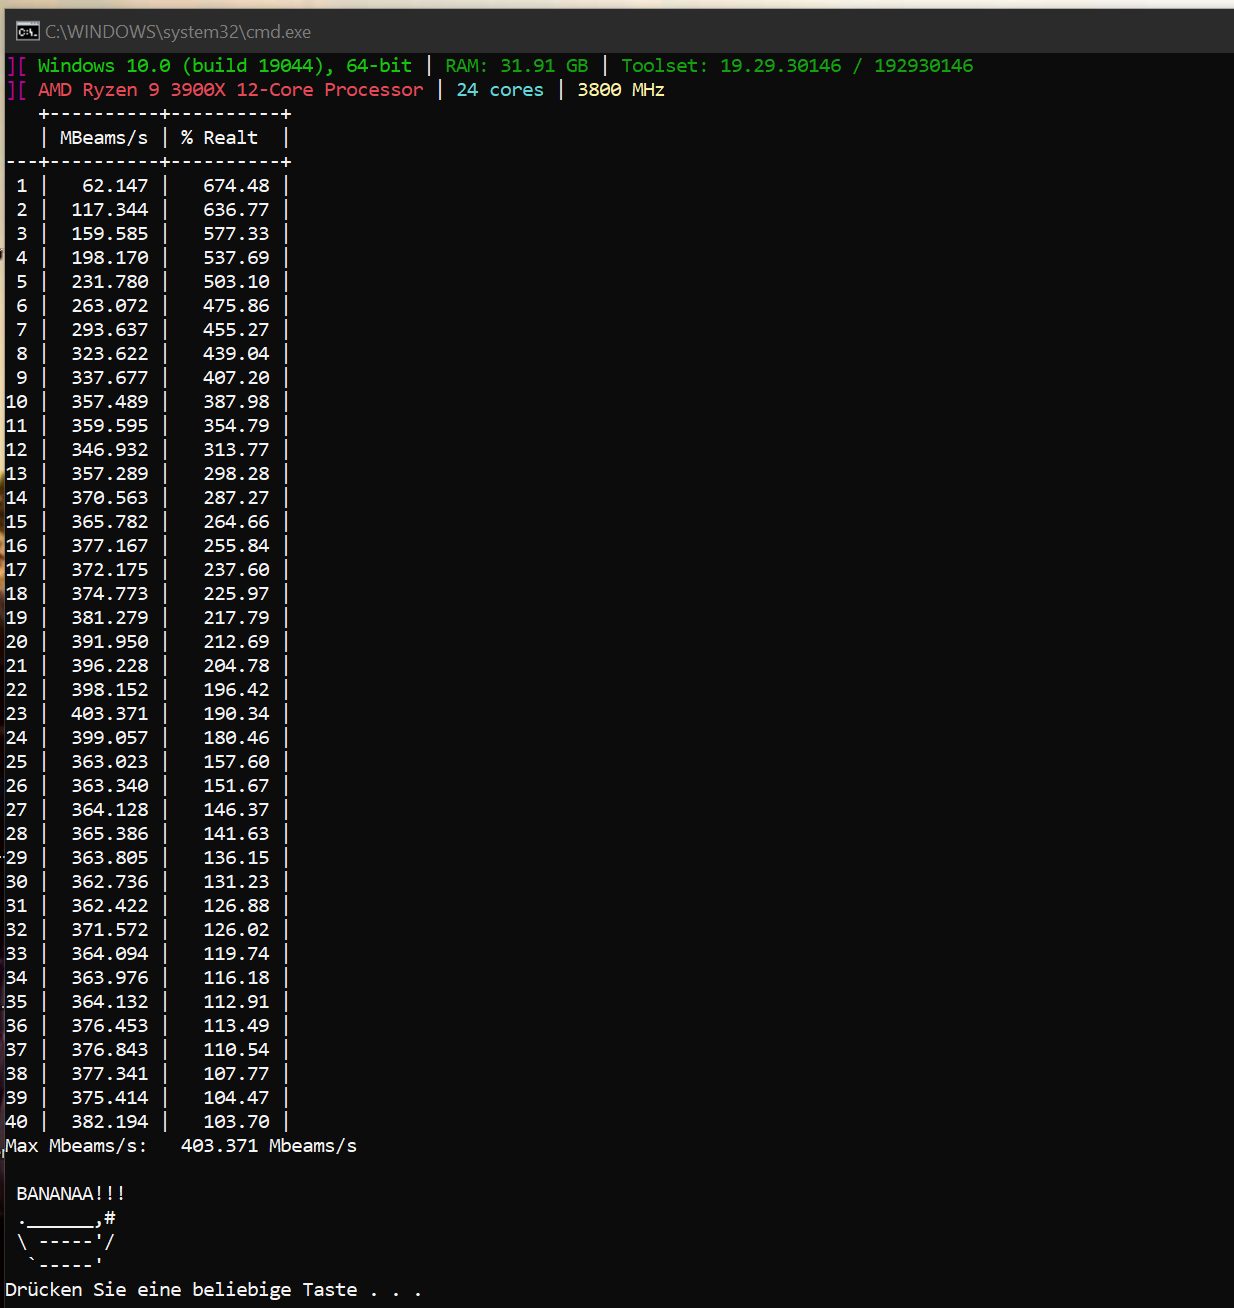1234x1308 pixels.
Task: Click value 364.132 in row 35
Action: pos(110,1002)
